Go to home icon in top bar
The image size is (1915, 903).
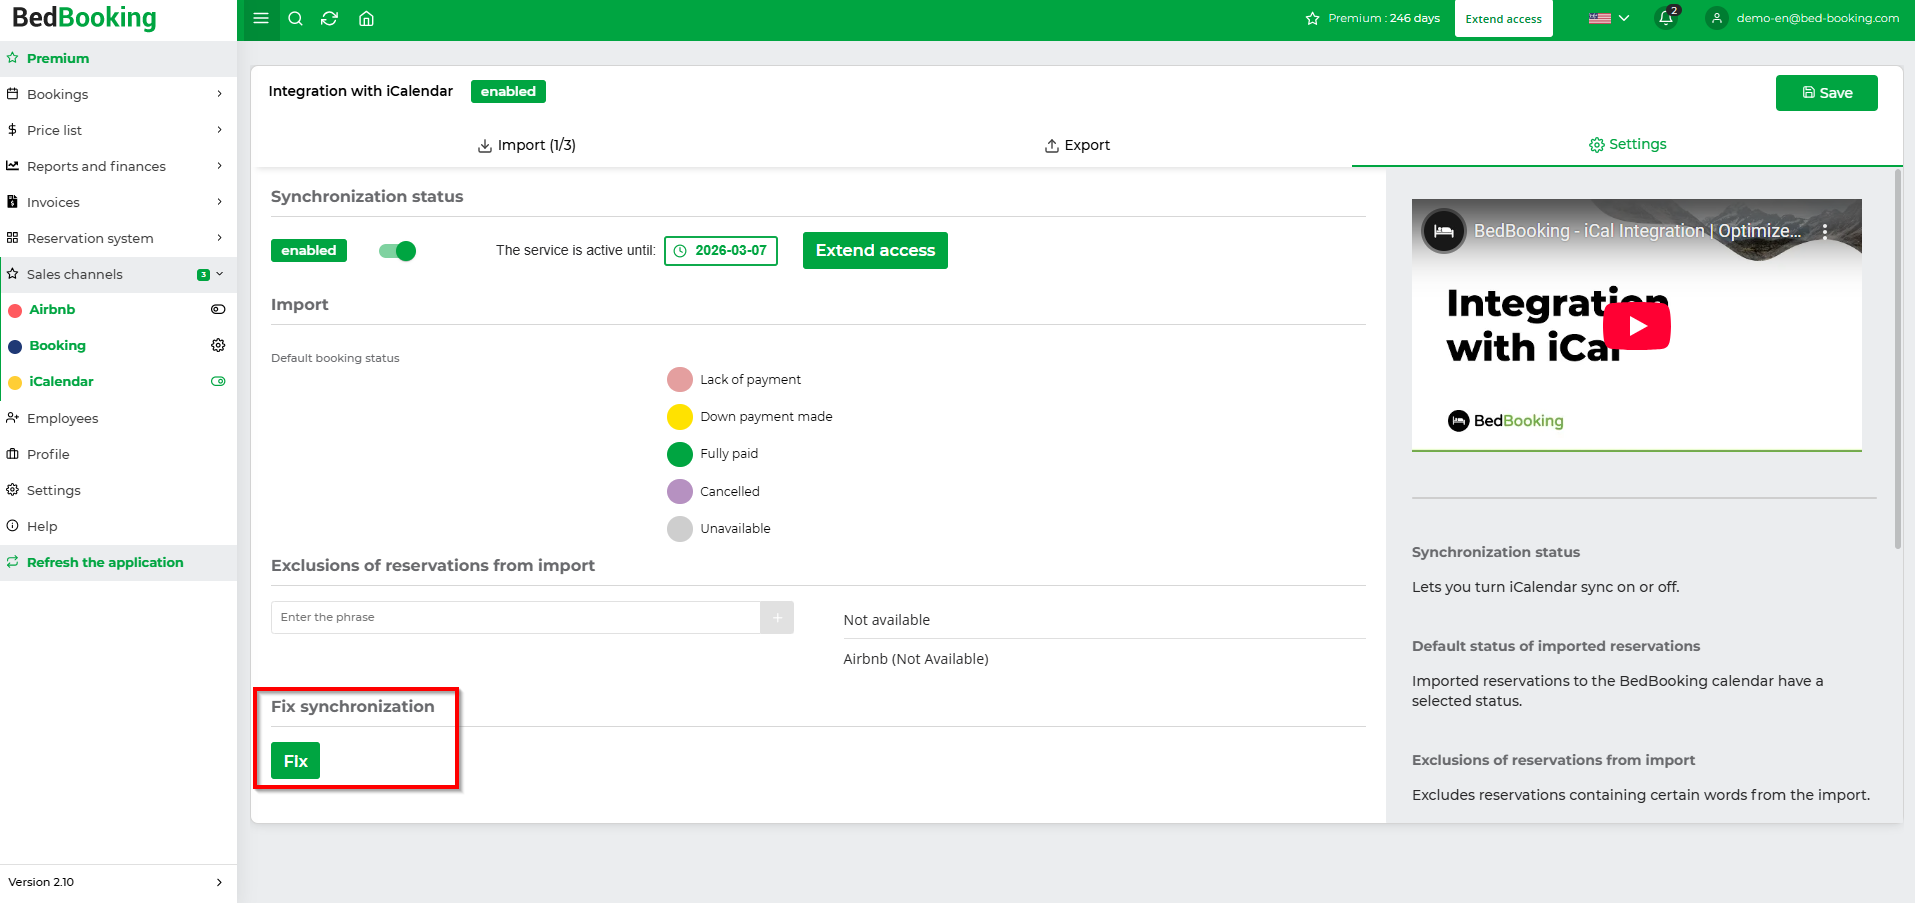click(x=366, y=18)
